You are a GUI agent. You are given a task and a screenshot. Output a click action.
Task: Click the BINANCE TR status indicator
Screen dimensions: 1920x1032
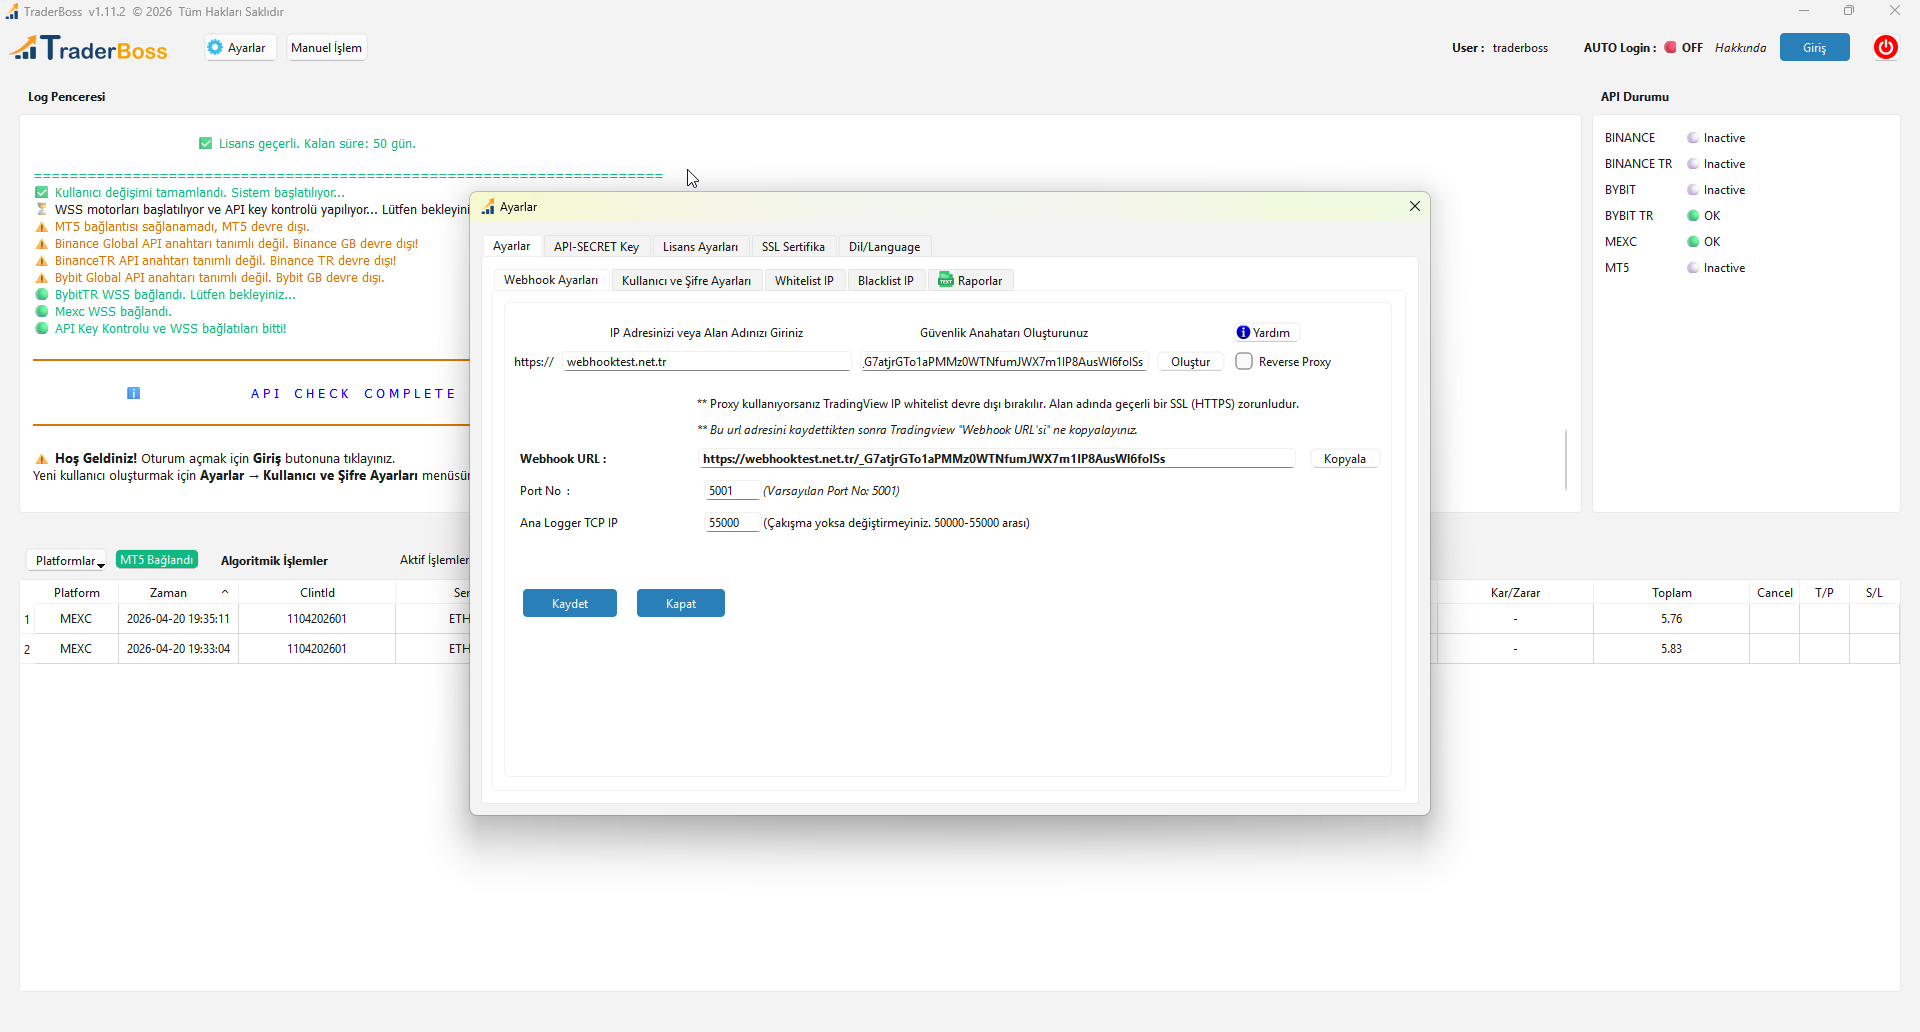[1693, 164]
